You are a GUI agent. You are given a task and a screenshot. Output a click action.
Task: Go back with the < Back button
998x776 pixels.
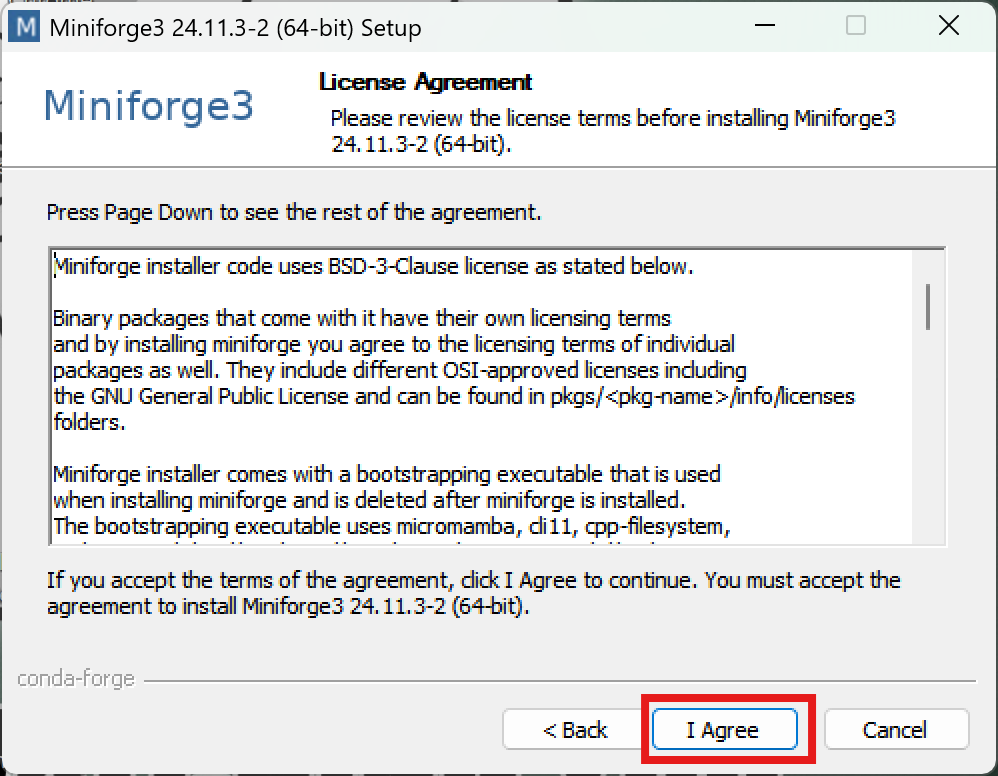pyautogui.click(x=575, y=730)
